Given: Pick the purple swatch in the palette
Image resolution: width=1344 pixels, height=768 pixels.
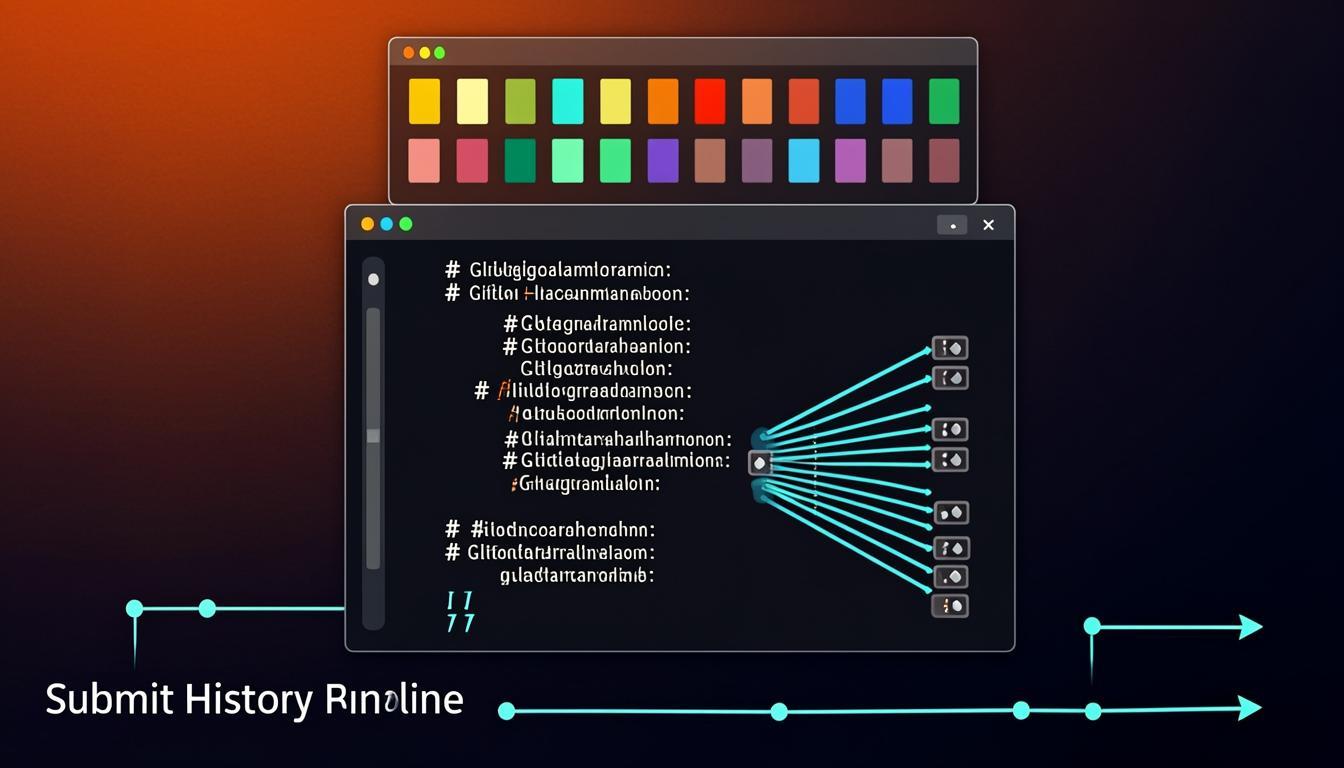Looking at the screenshot, I should pos(662,160).
